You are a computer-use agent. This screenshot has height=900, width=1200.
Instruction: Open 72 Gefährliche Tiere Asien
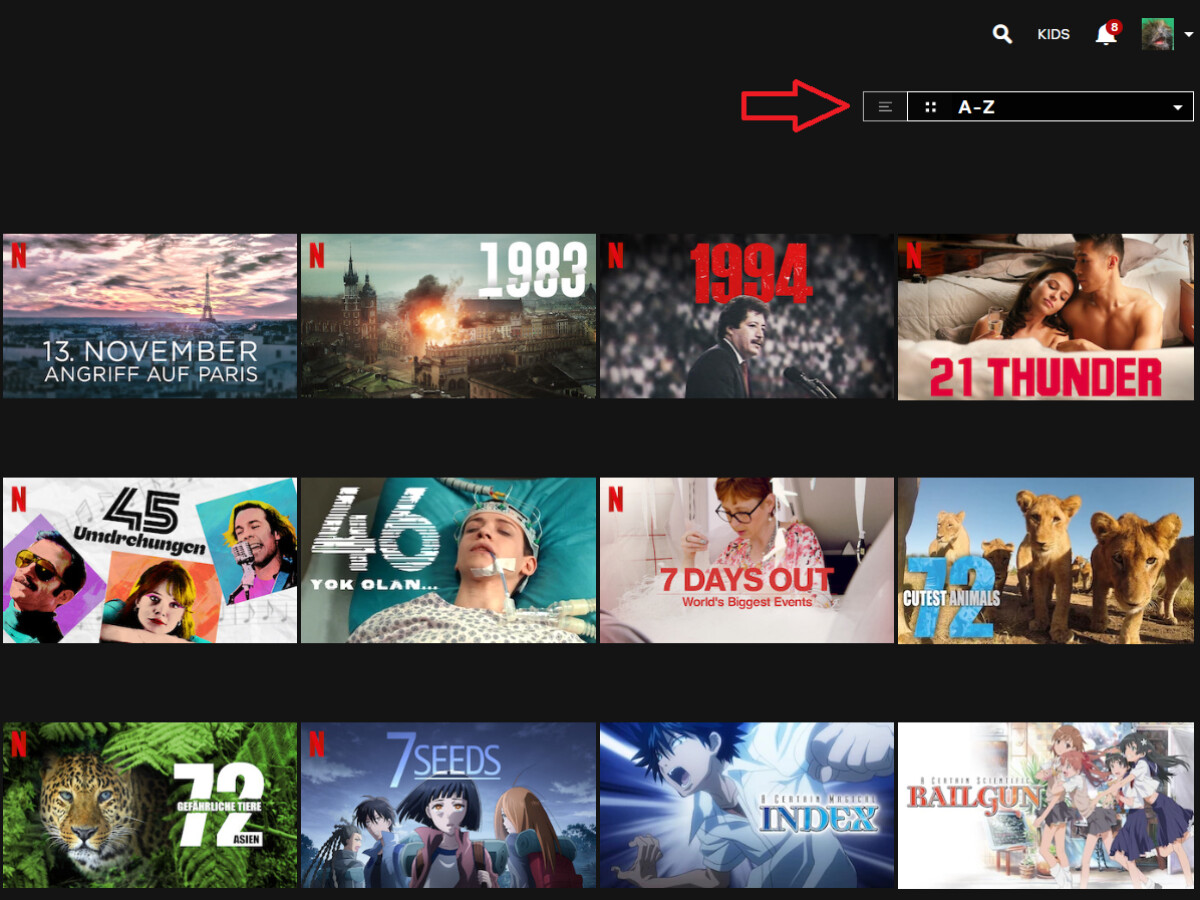pyautogui.click(x=150, y=805)
